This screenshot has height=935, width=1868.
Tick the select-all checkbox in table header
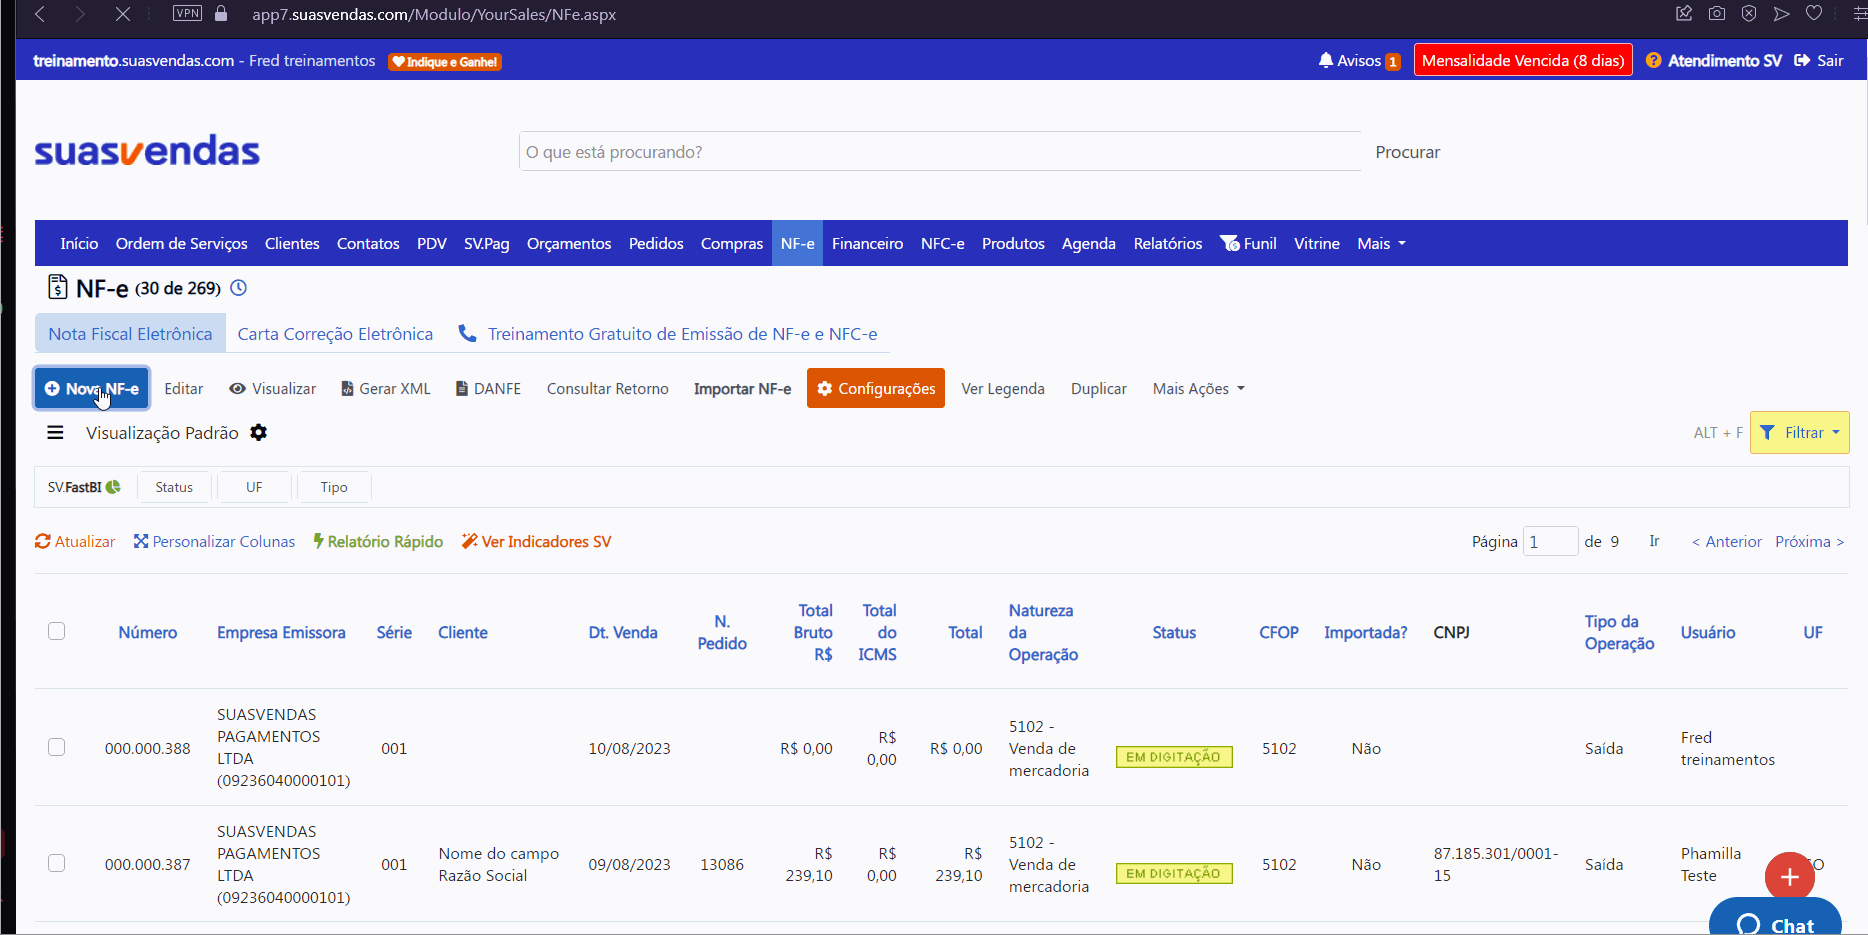pos(57,631)
